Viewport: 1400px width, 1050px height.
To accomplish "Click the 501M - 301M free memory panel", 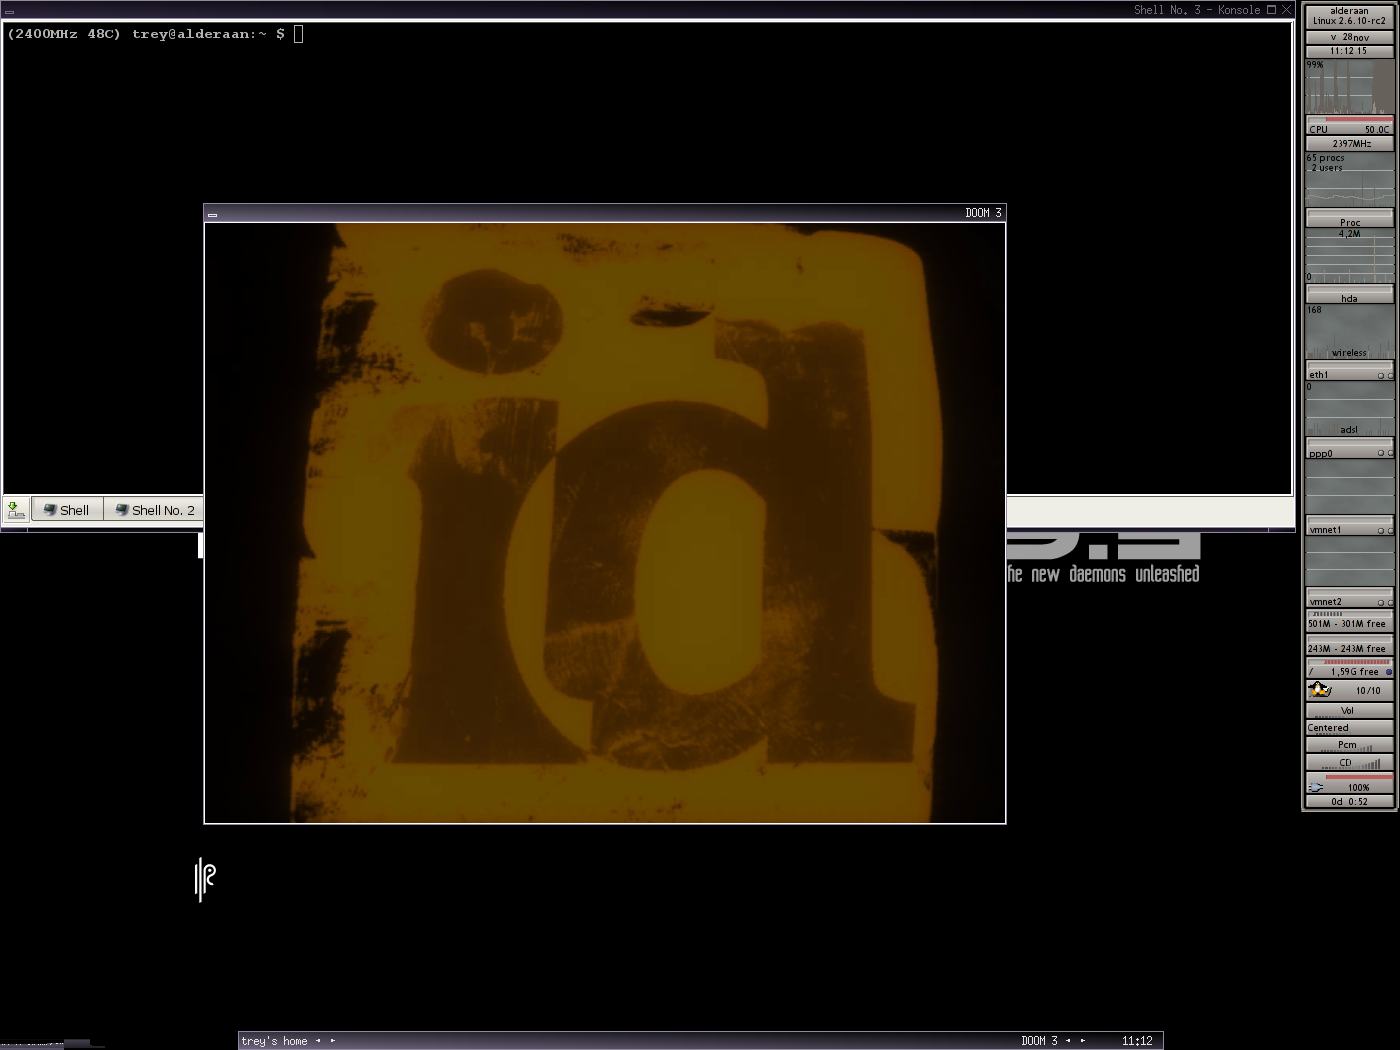I will click(x=1349, y=621).
